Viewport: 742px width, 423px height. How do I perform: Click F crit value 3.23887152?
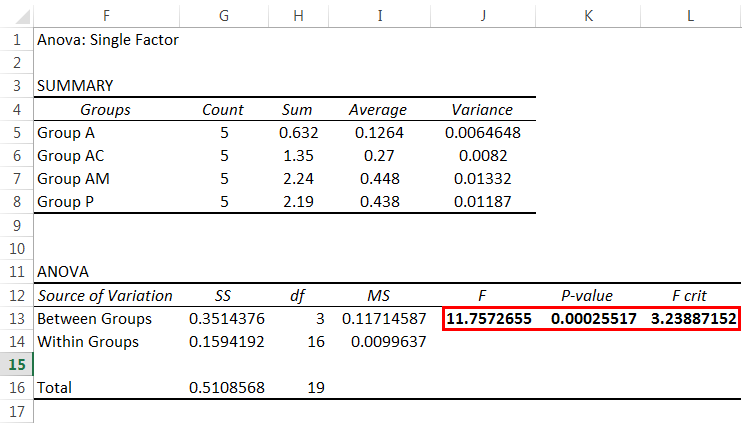694,318
